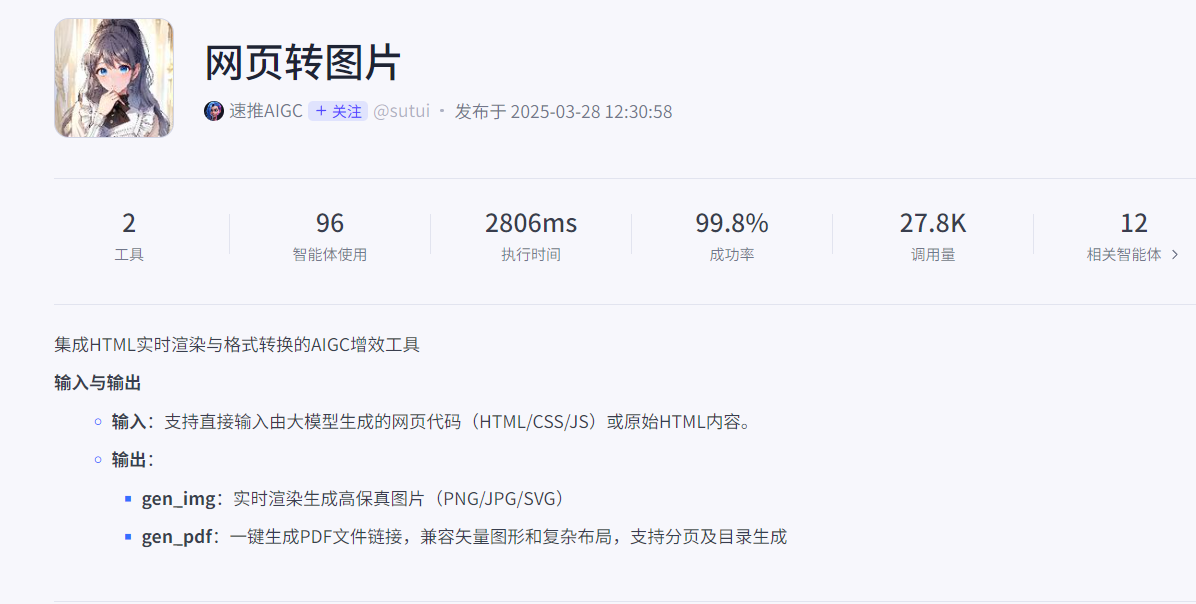
Task: Click the 27.8K call volume value
Action: (933, 223)
